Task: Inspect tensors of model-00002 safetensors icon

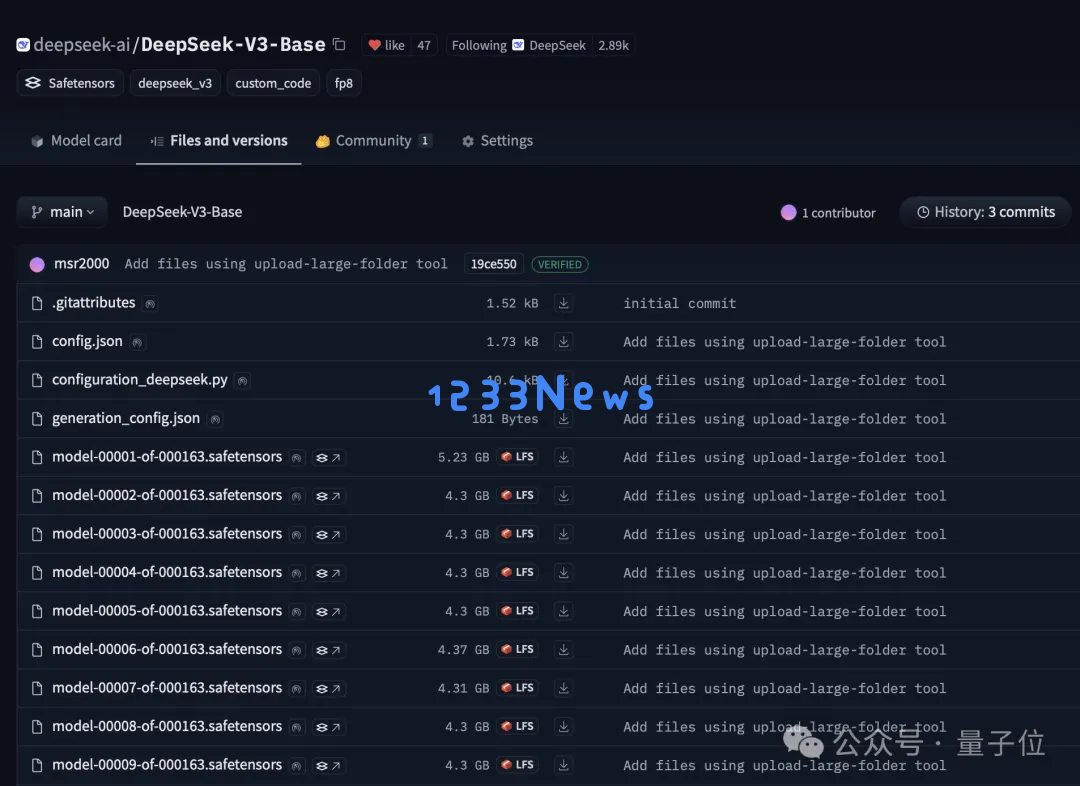Action: coord(329,496)
